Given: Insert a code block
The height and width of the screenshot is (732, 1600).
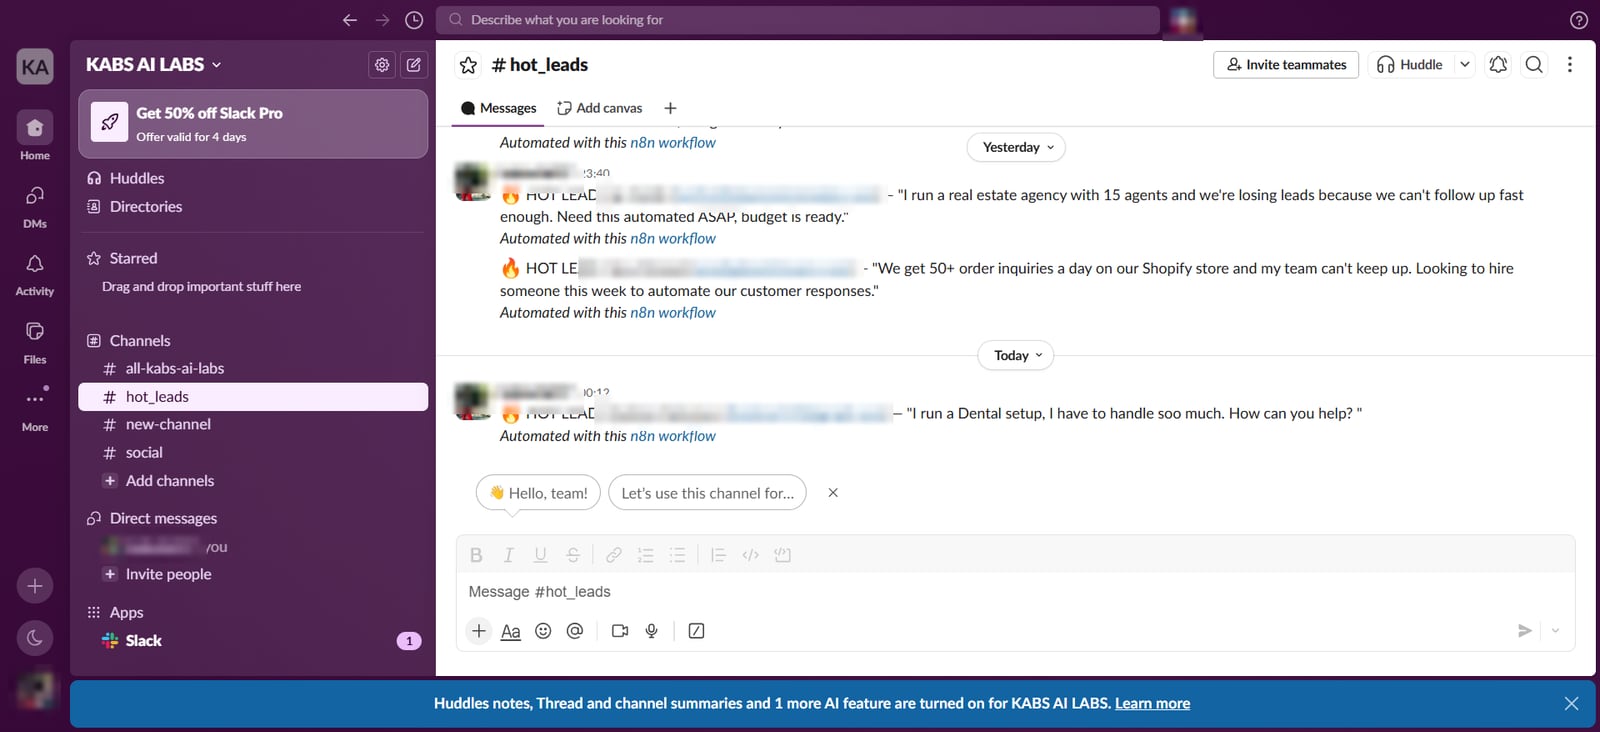Looking at the screenshot, I should coord(783,555).
